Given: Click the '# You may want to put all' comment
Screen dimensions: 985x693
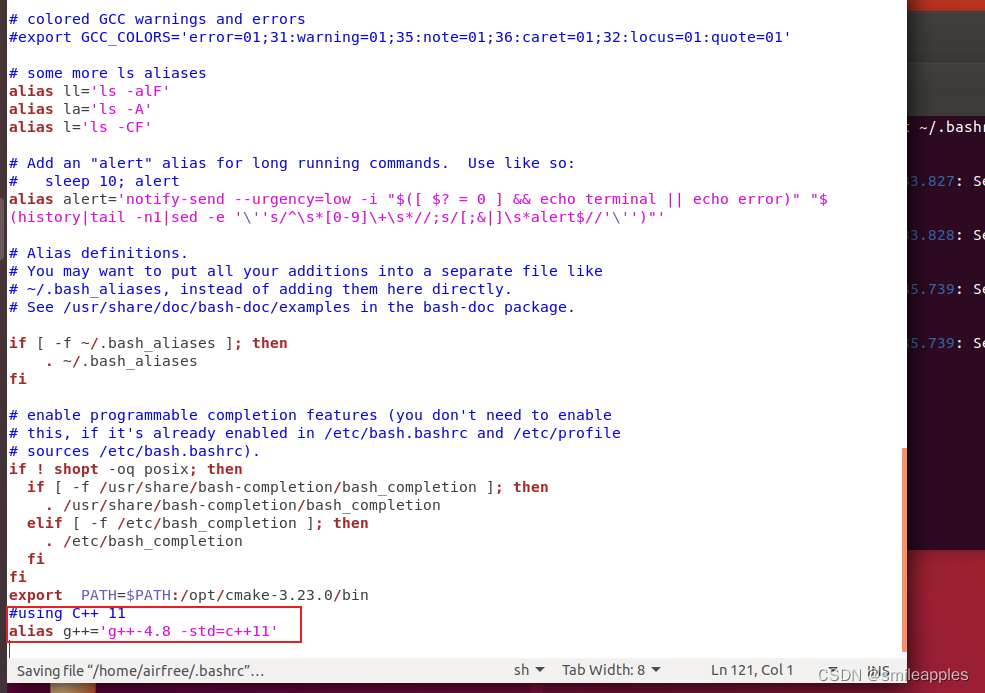Looking at the screenshot, I should (x=306, y=271).
